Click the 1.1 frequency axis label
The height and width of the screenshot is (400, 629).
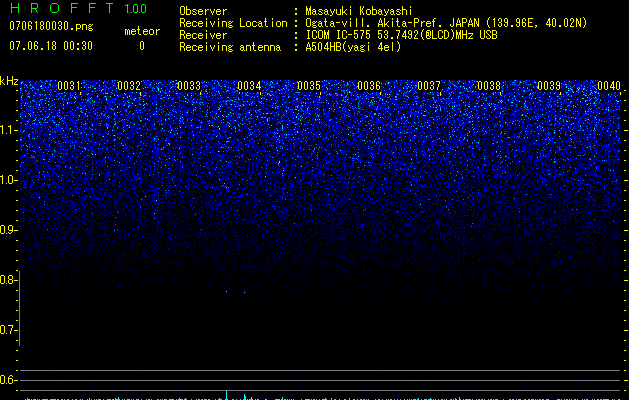8,130
